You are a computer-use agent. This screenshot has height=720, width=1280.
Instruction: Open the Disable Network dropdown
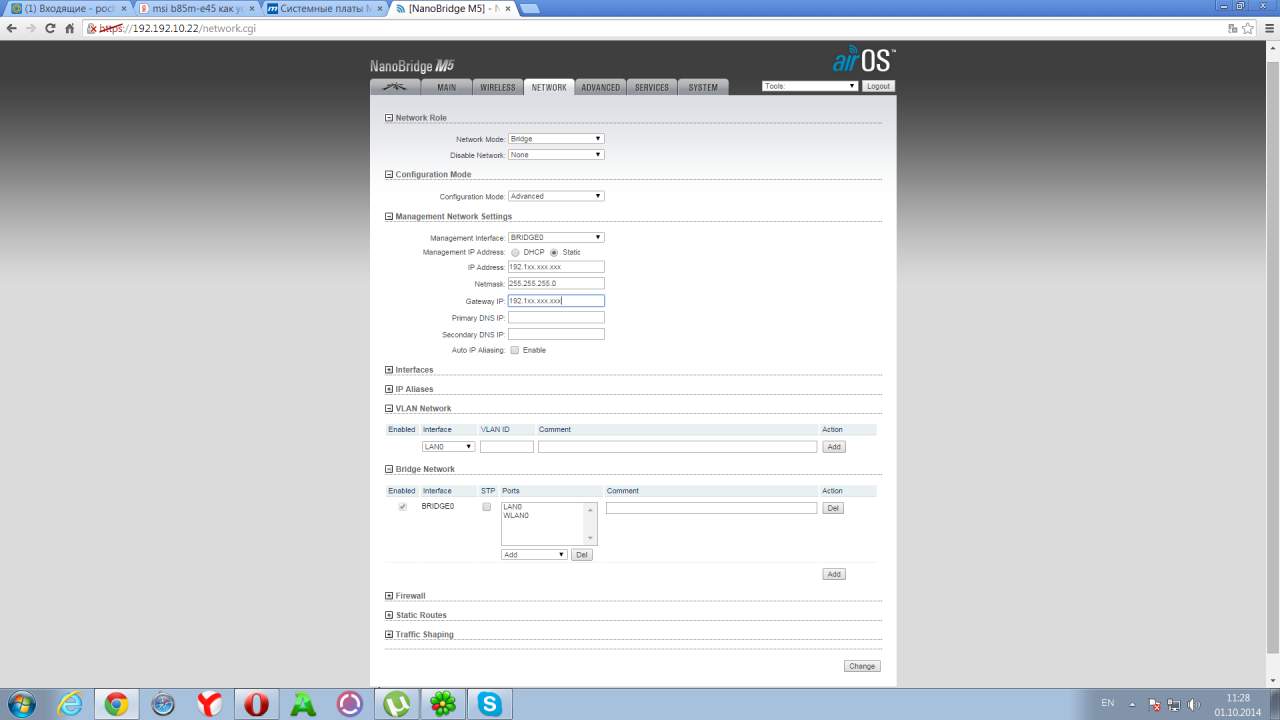(x=556, y=155)
